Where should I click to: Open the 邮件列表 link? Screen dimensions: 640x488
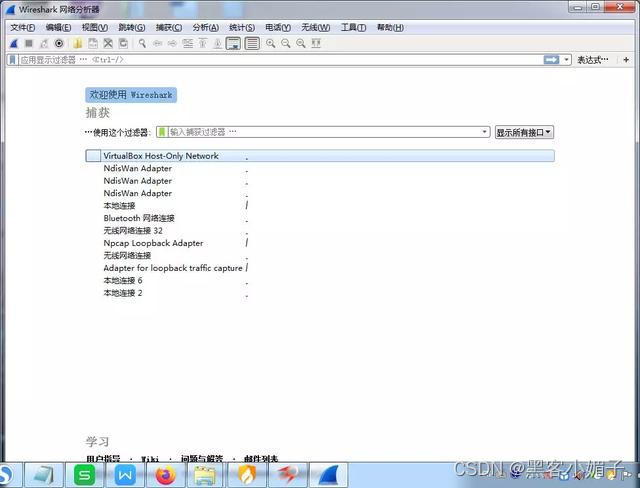[261, 459]
